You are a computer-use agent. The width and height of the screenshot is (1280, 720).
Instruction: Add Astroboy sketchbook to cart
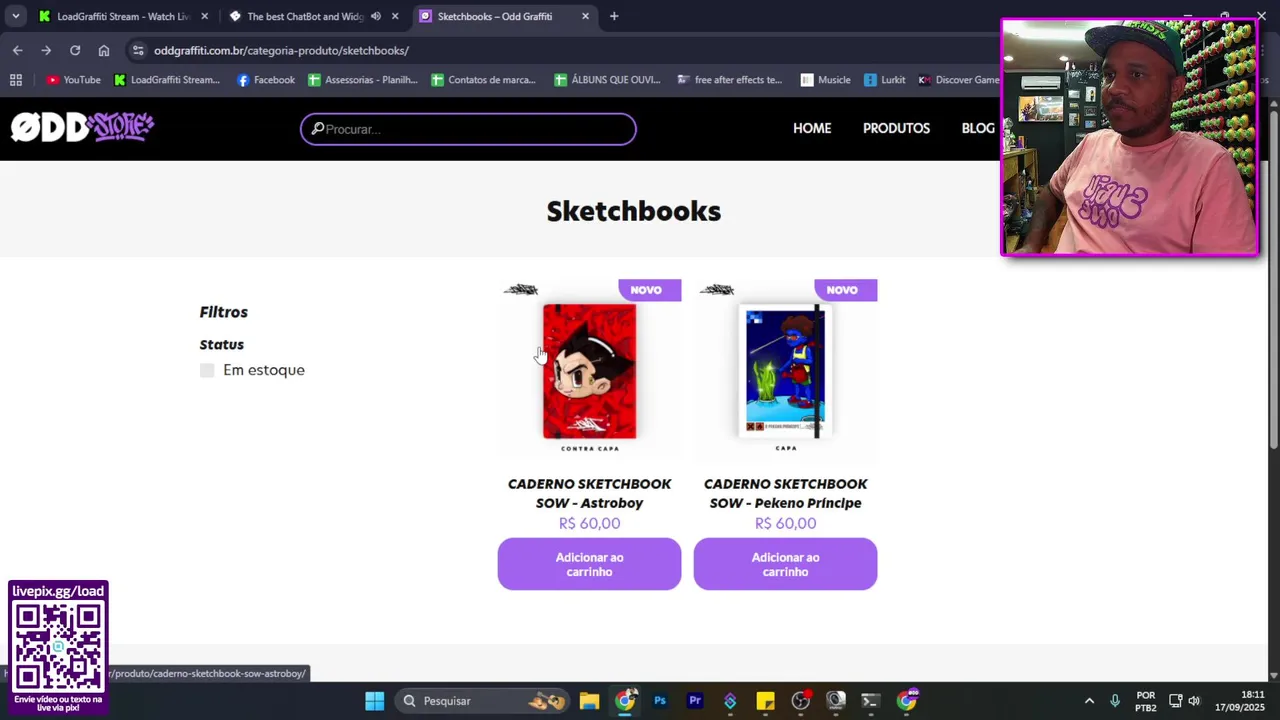(589, 564)
